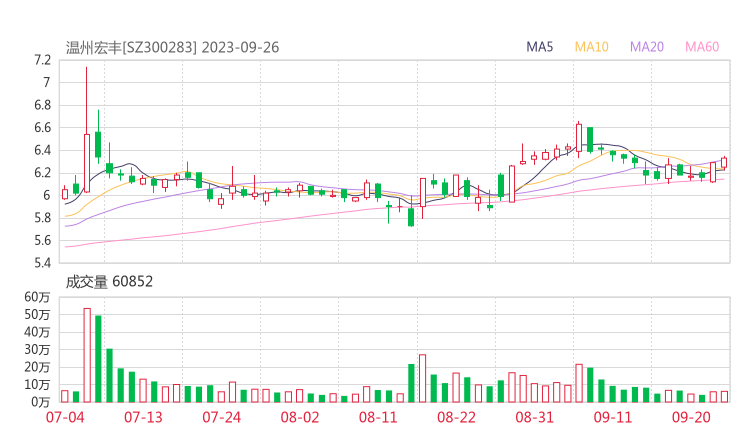Click the MA10 legend label
This screenshot has height=440, width=740.
(591, 47)
